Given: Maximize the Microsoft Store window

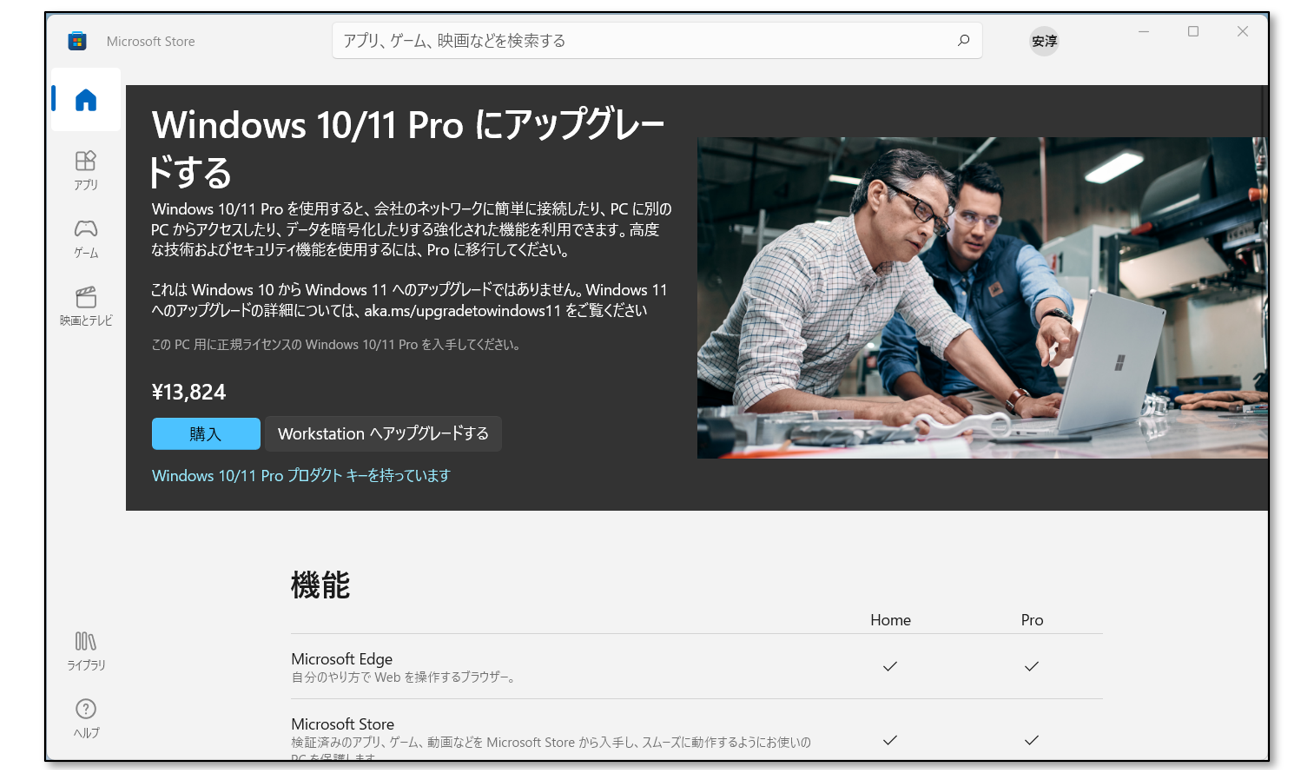Looking at the screenshot, I should click(1193, 32).
